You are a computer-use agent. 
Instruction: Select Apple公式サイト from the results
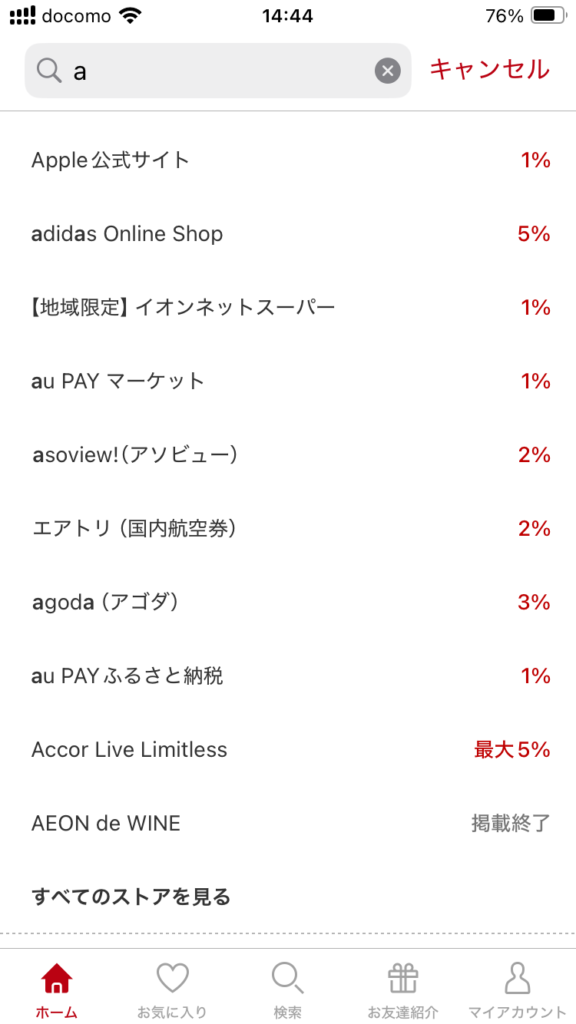(x=288, y=160)
